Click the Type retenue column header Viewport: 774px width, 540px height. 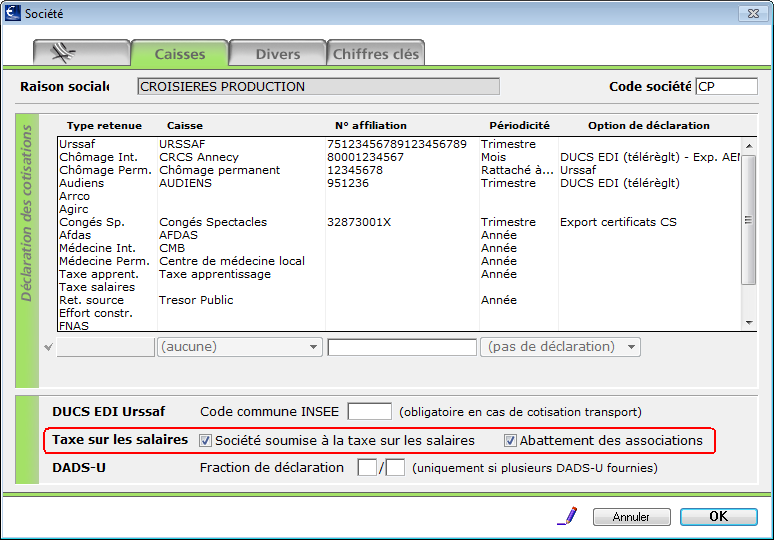coord(104,125)
